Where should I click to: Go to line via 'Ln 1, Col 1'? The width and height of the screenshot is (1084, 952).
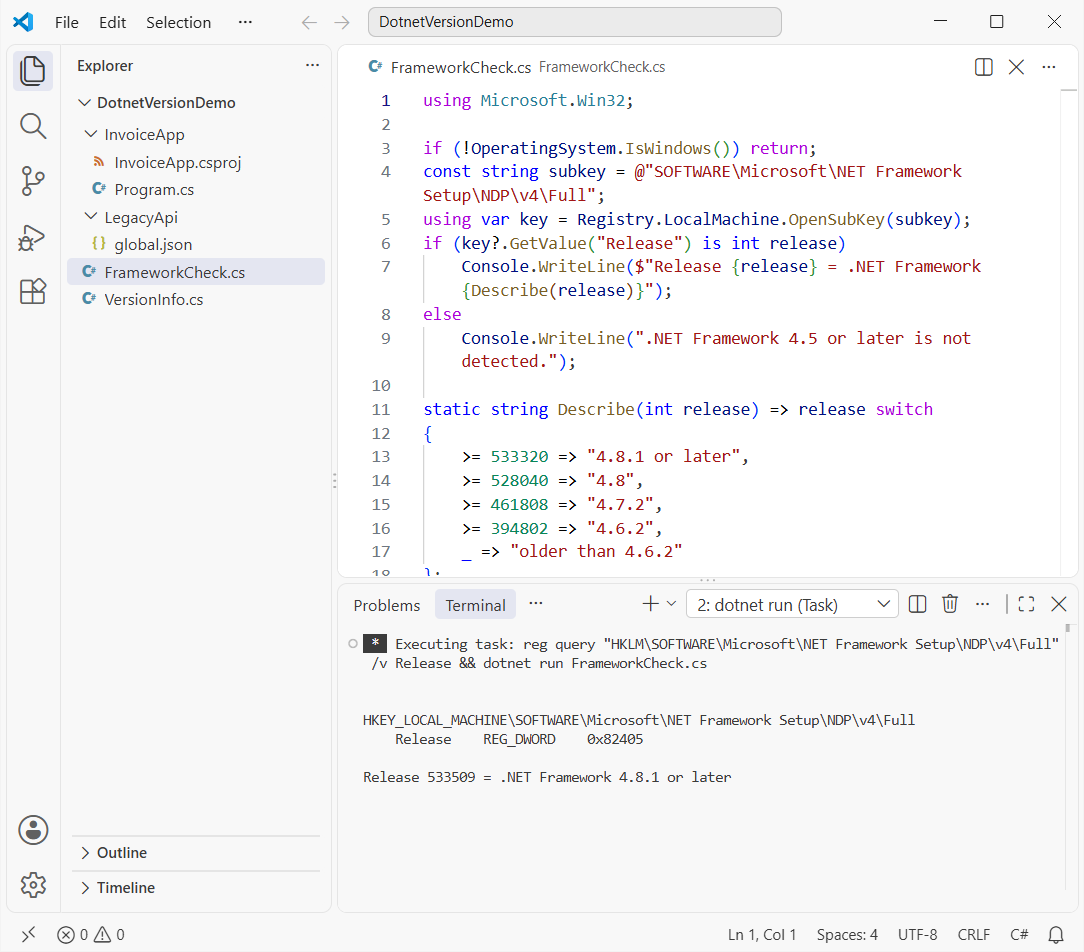pos(762,935)
